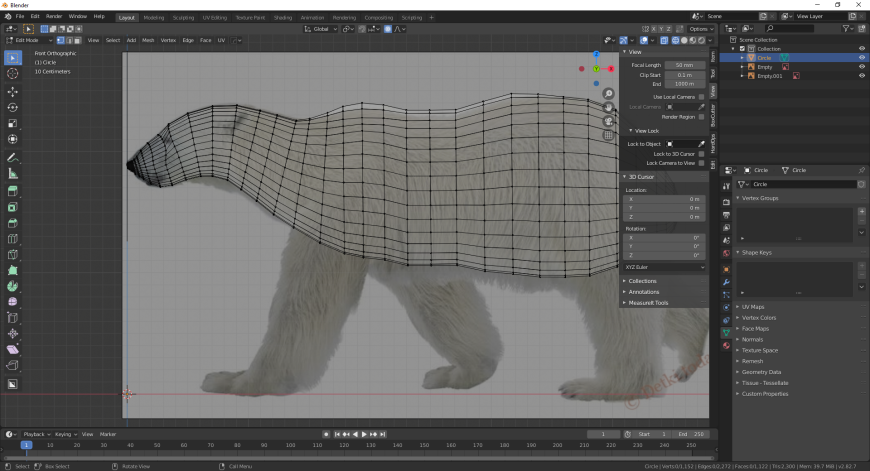Select the Measure tool
This screenshot has width=870, height=471.
13,174
